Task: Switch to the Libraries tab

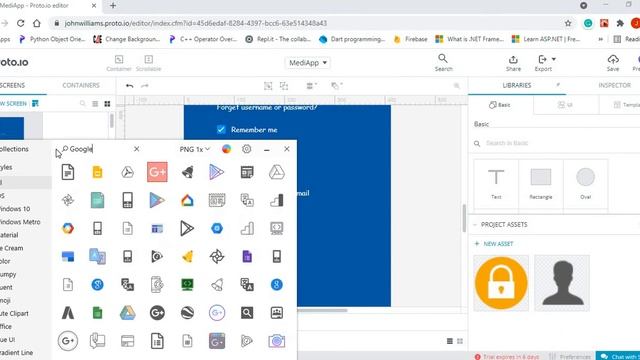Action: pos(517,85)
